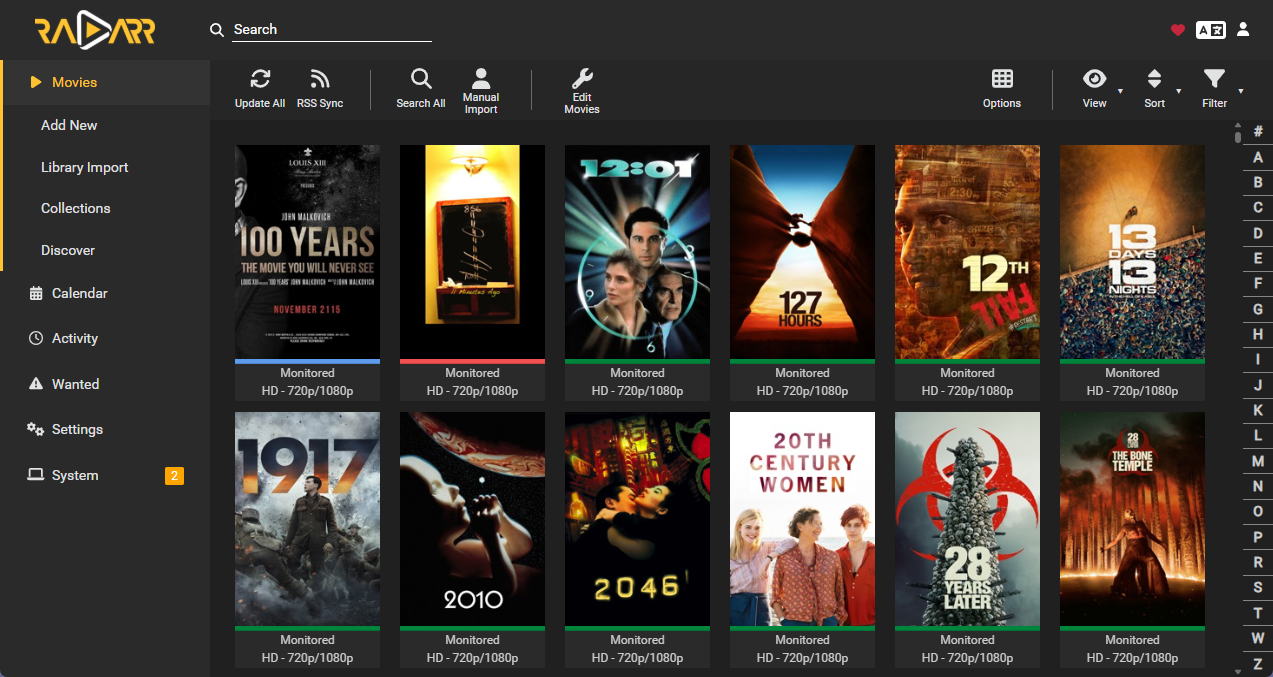Viewport: 1273px width, 677px height.
Task: Open the 1917 movie poster
Action: point(307,519)
